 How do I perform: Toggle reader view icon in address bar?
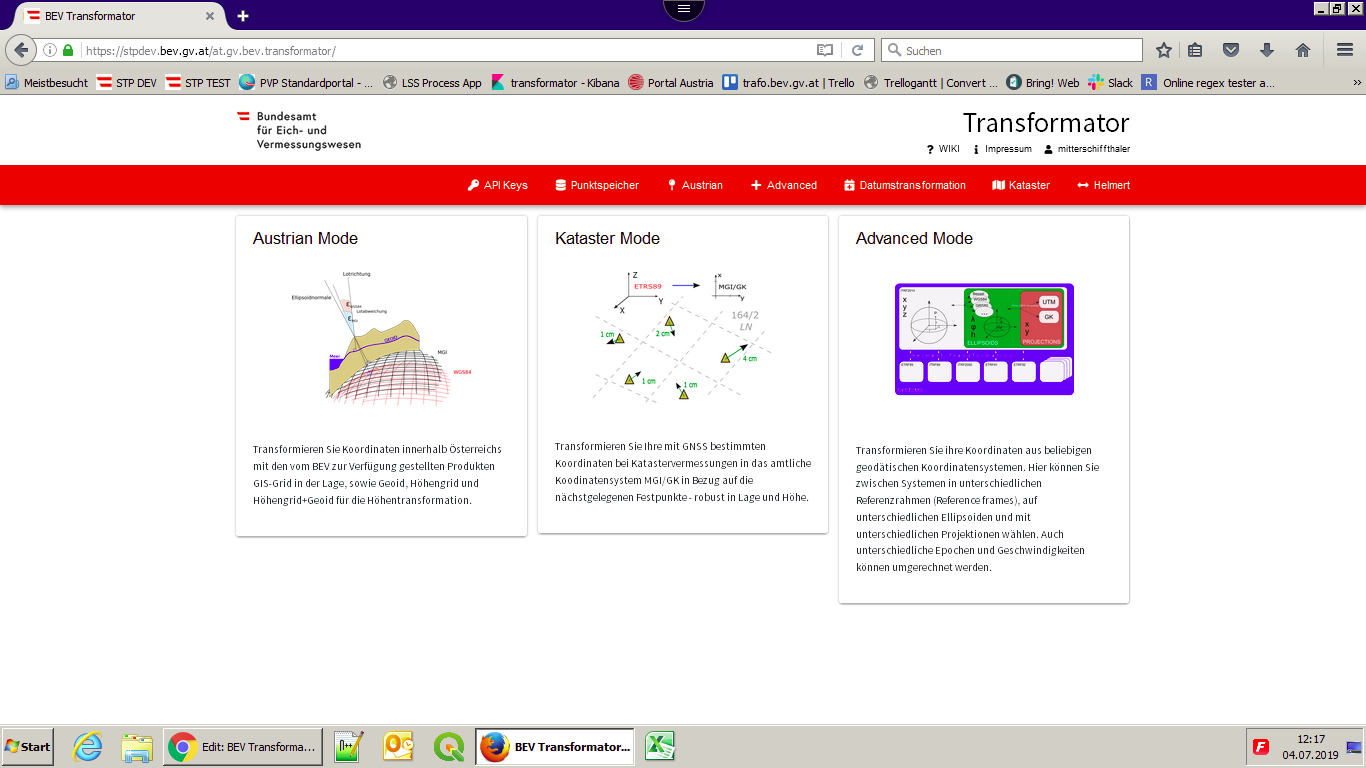[825, 50]
